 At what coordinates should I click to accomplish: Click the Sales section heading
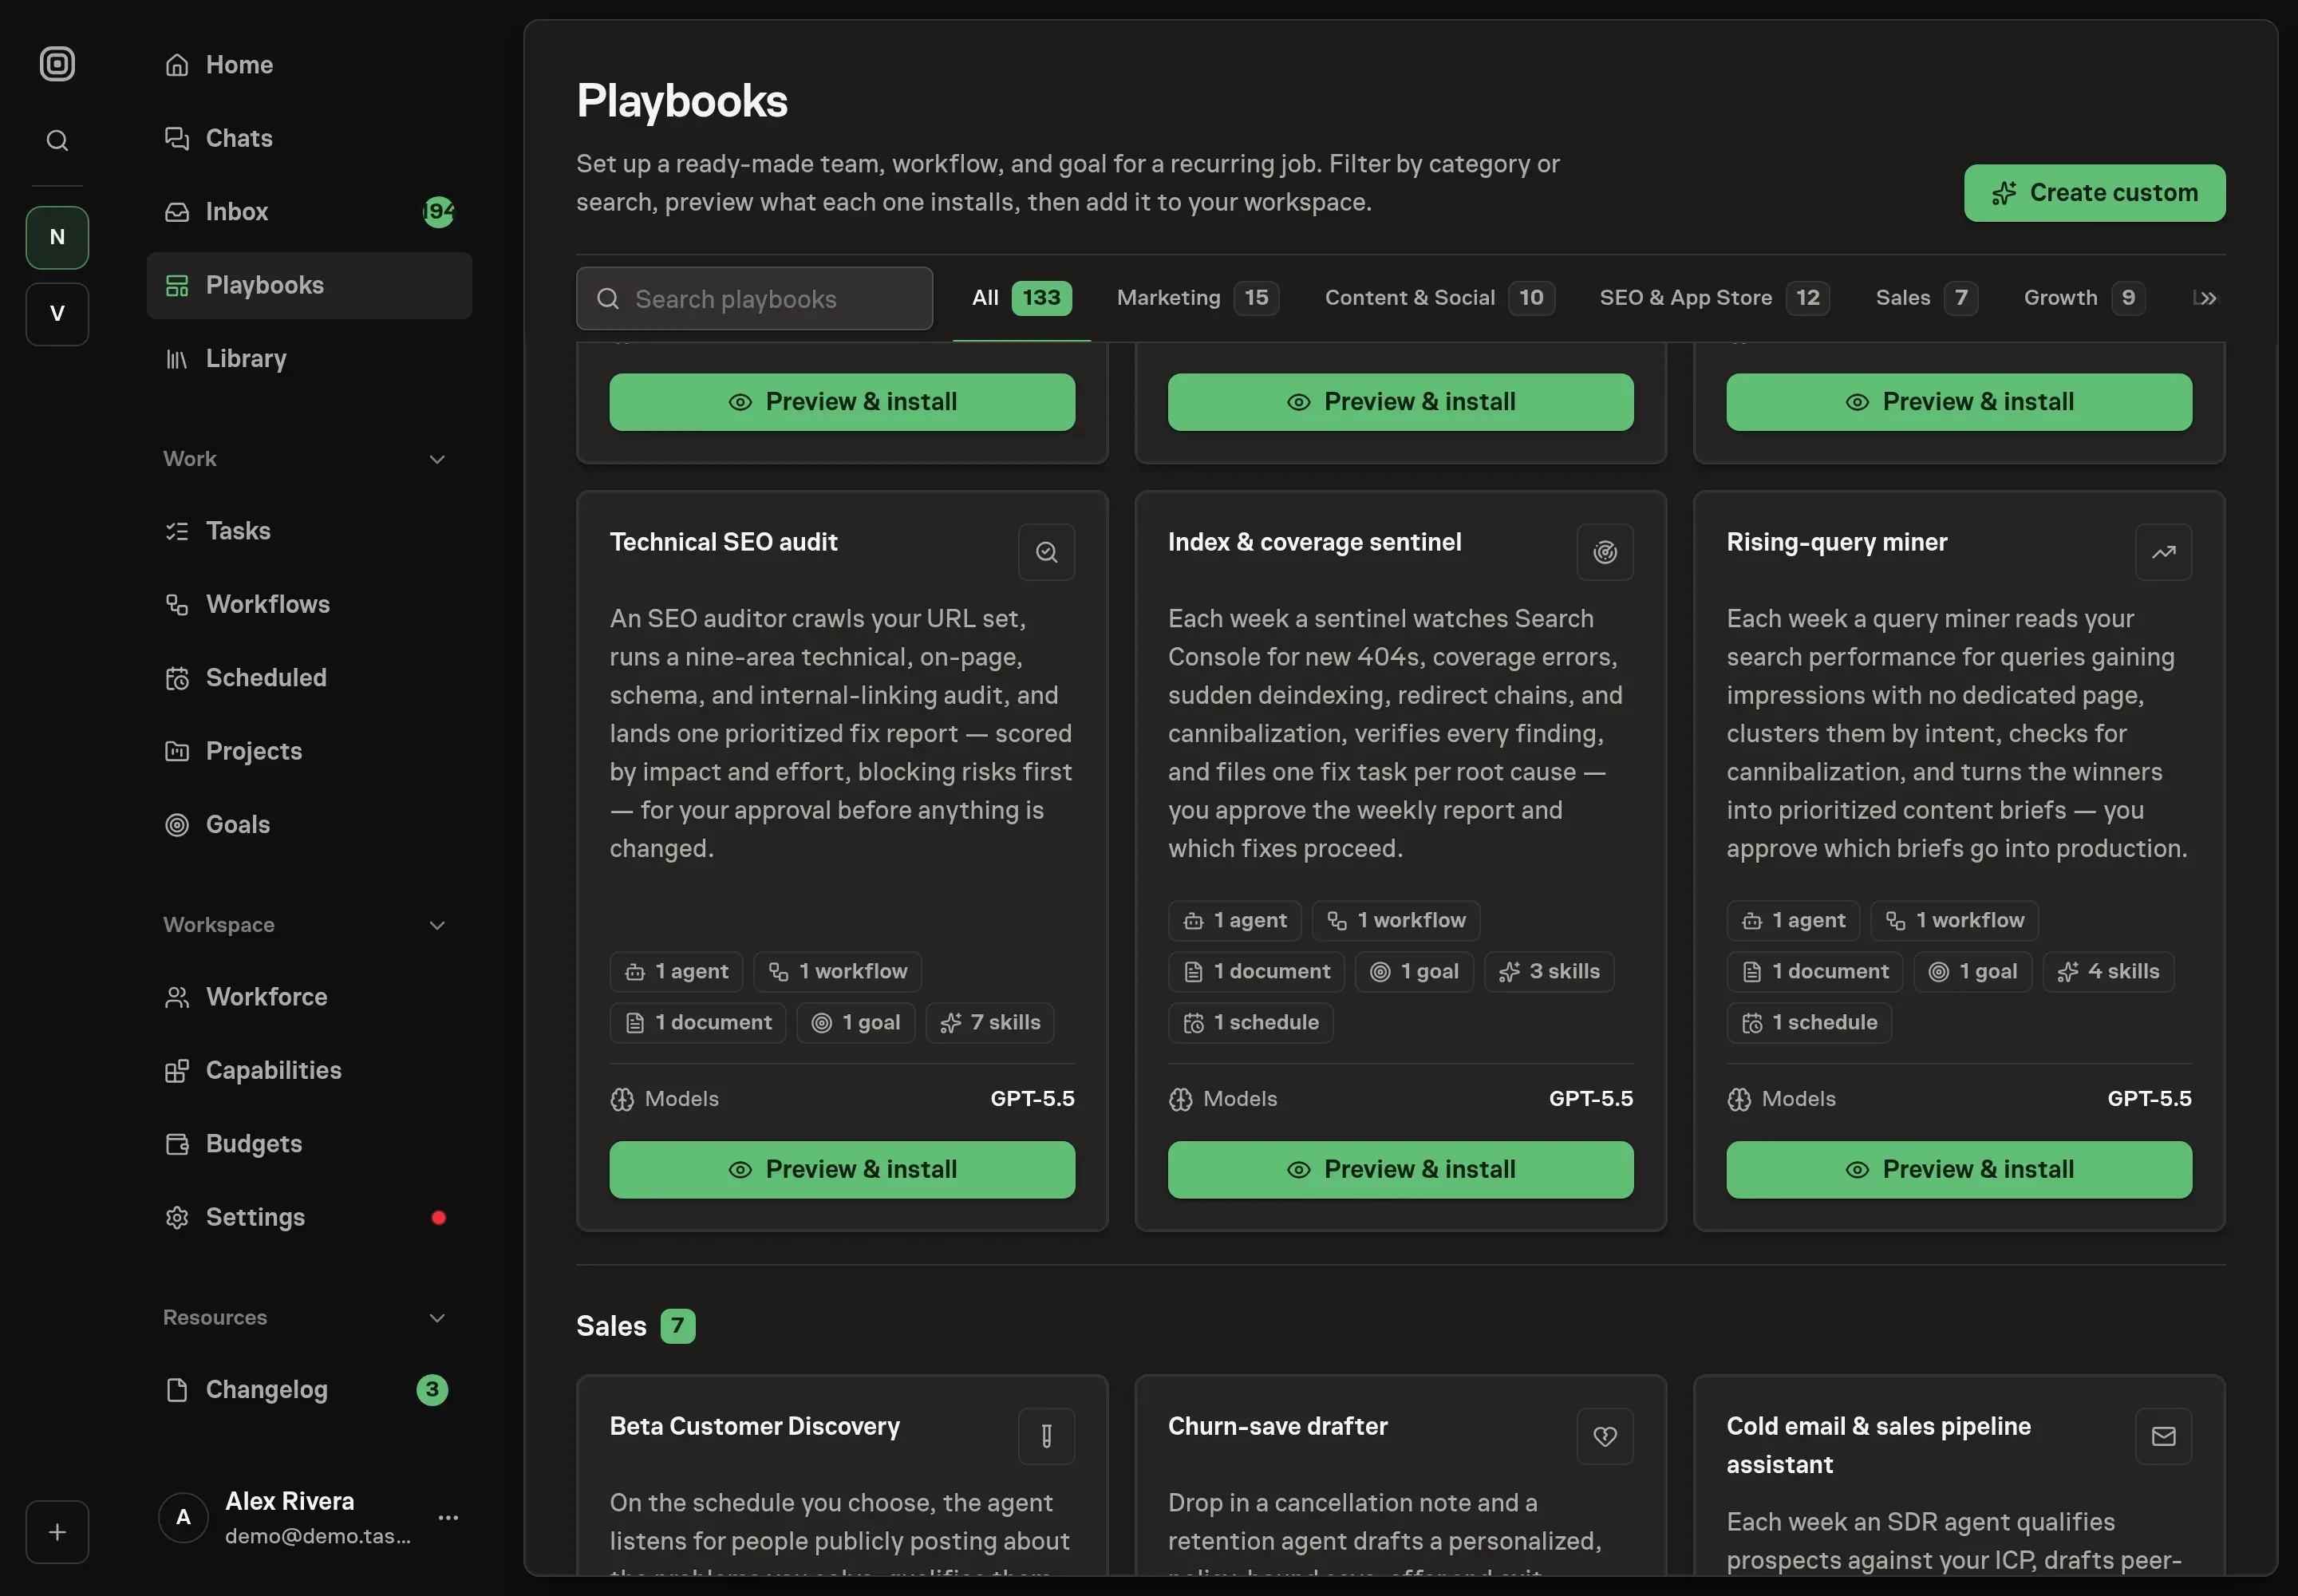click(x=611, y=1326)
